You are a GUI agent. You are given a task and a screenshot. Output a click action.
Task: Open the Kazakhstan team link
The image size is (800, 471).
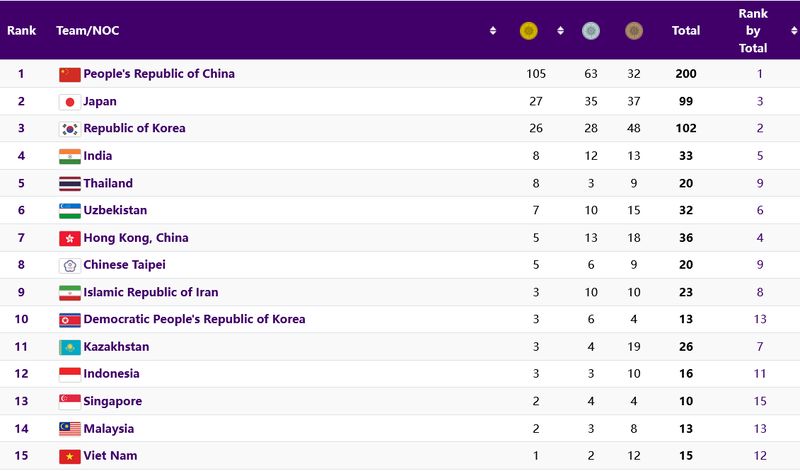click(x=116, y=346)
